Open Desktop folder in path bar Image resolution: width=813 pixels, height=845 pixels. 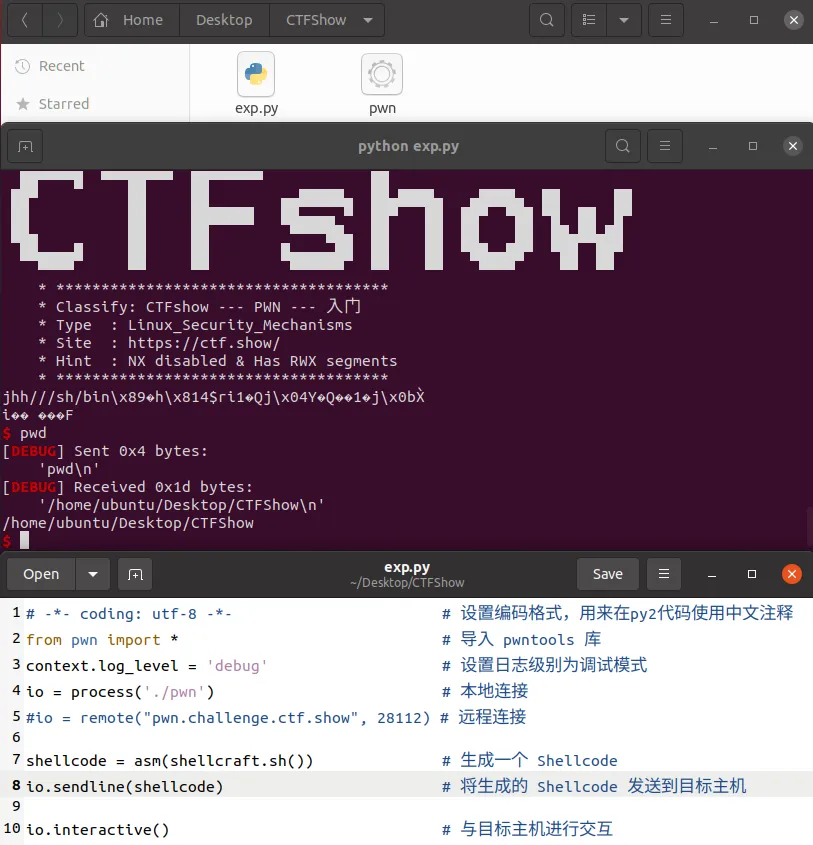tap(224, 20)
